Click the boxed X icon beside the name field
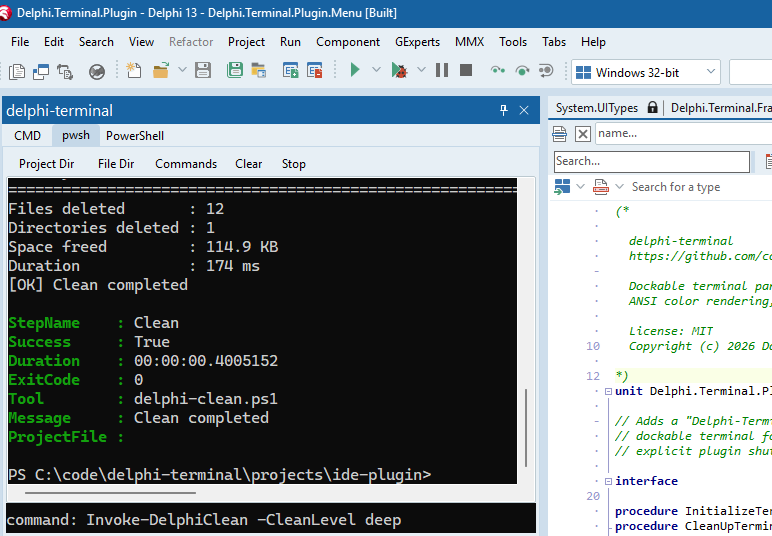 [582, 133]
